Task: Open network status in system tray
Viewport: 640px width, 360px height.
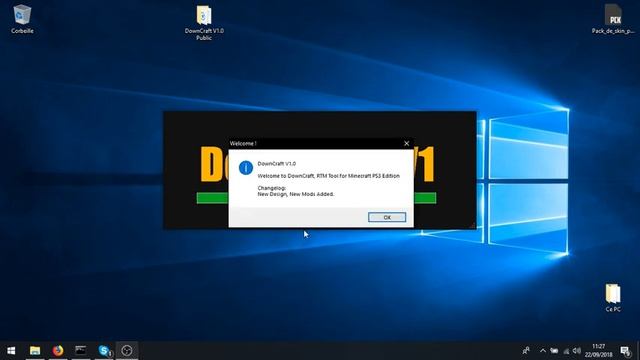Action: coord(566,351)
